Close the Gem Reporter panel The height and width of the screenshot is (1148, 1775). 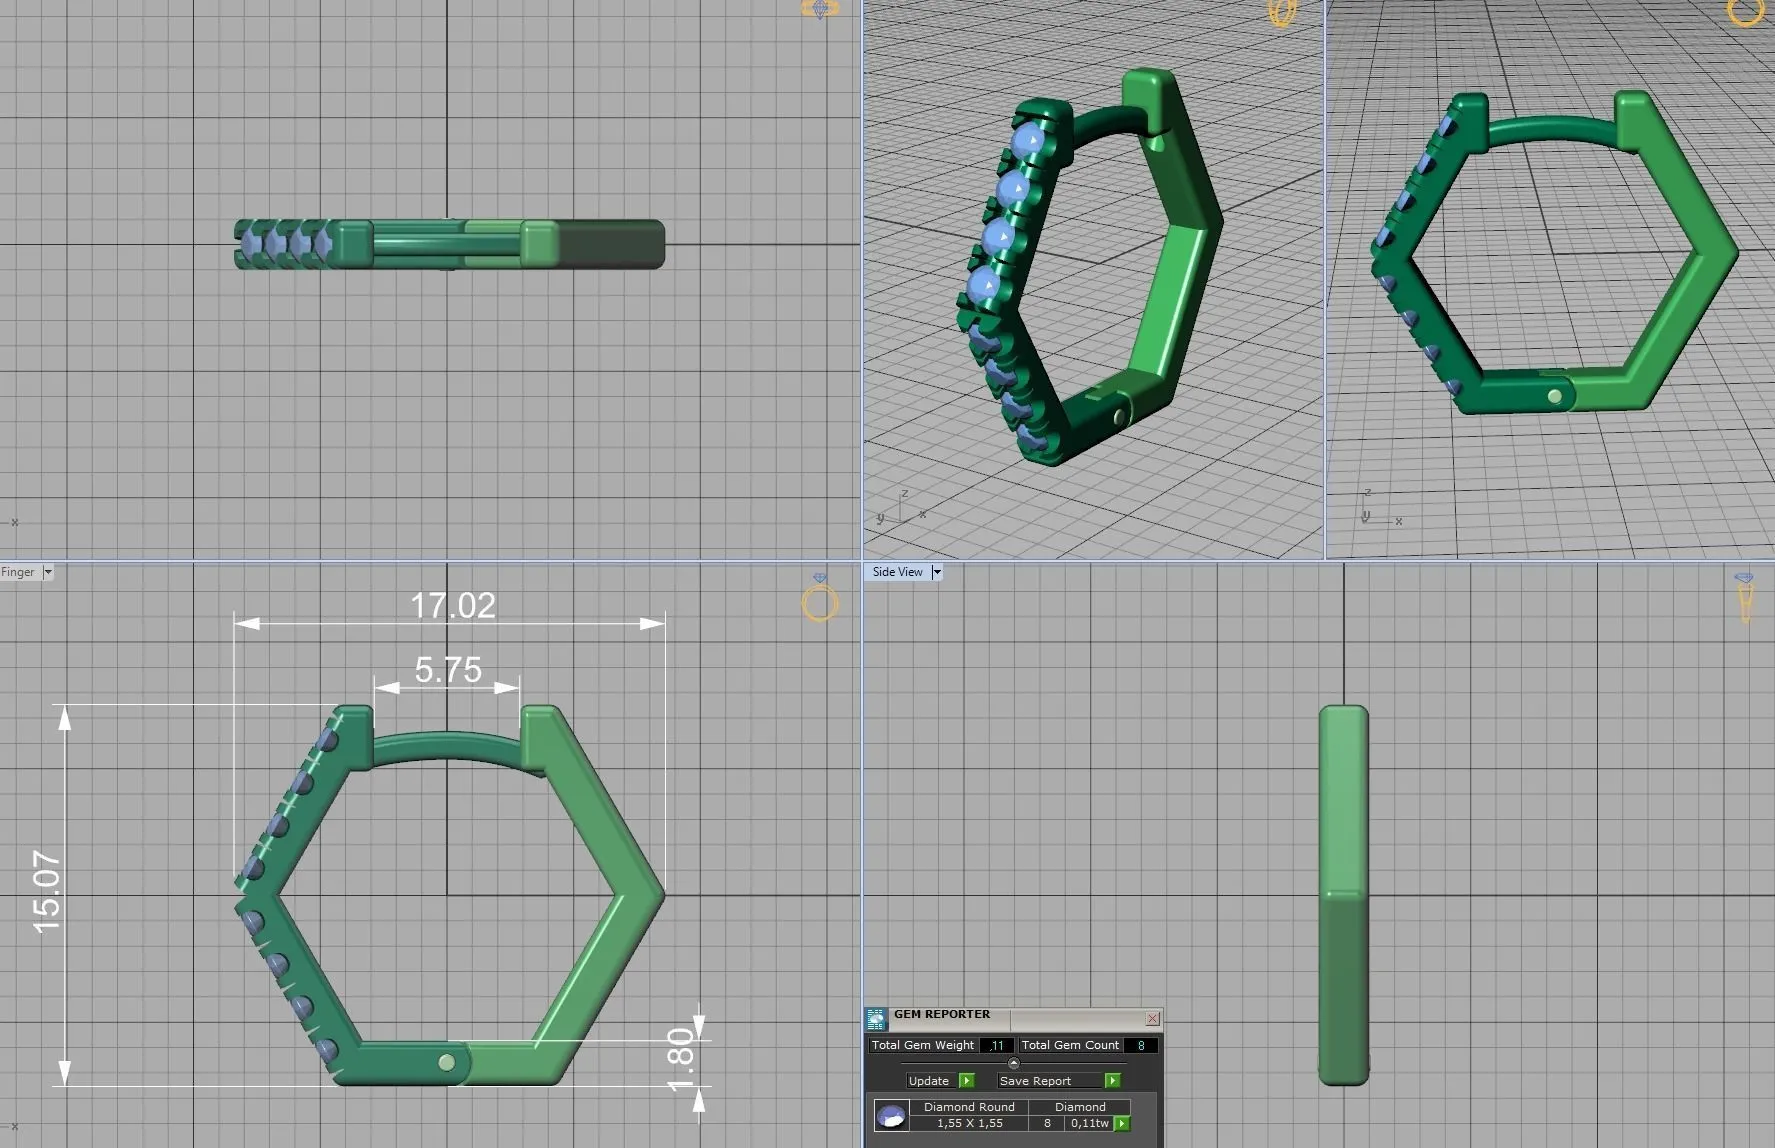point(1152,1019)
